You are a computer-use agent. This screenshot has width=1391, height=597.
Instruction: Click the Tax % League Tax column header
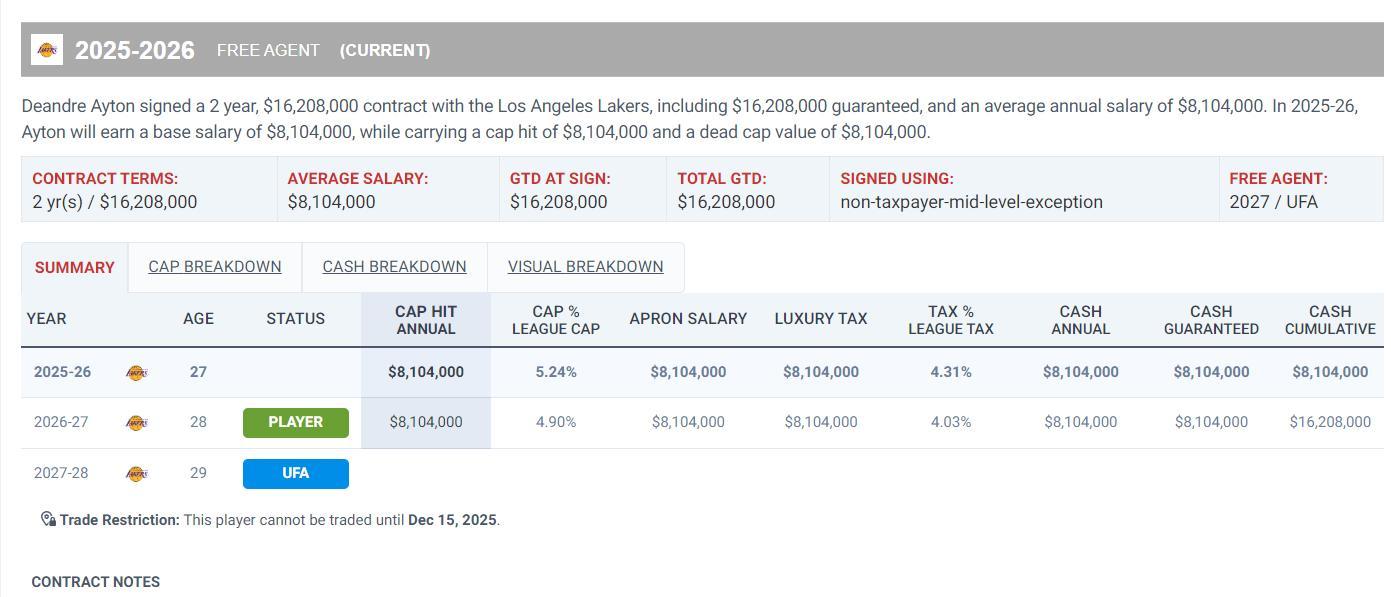coord(950,320)
